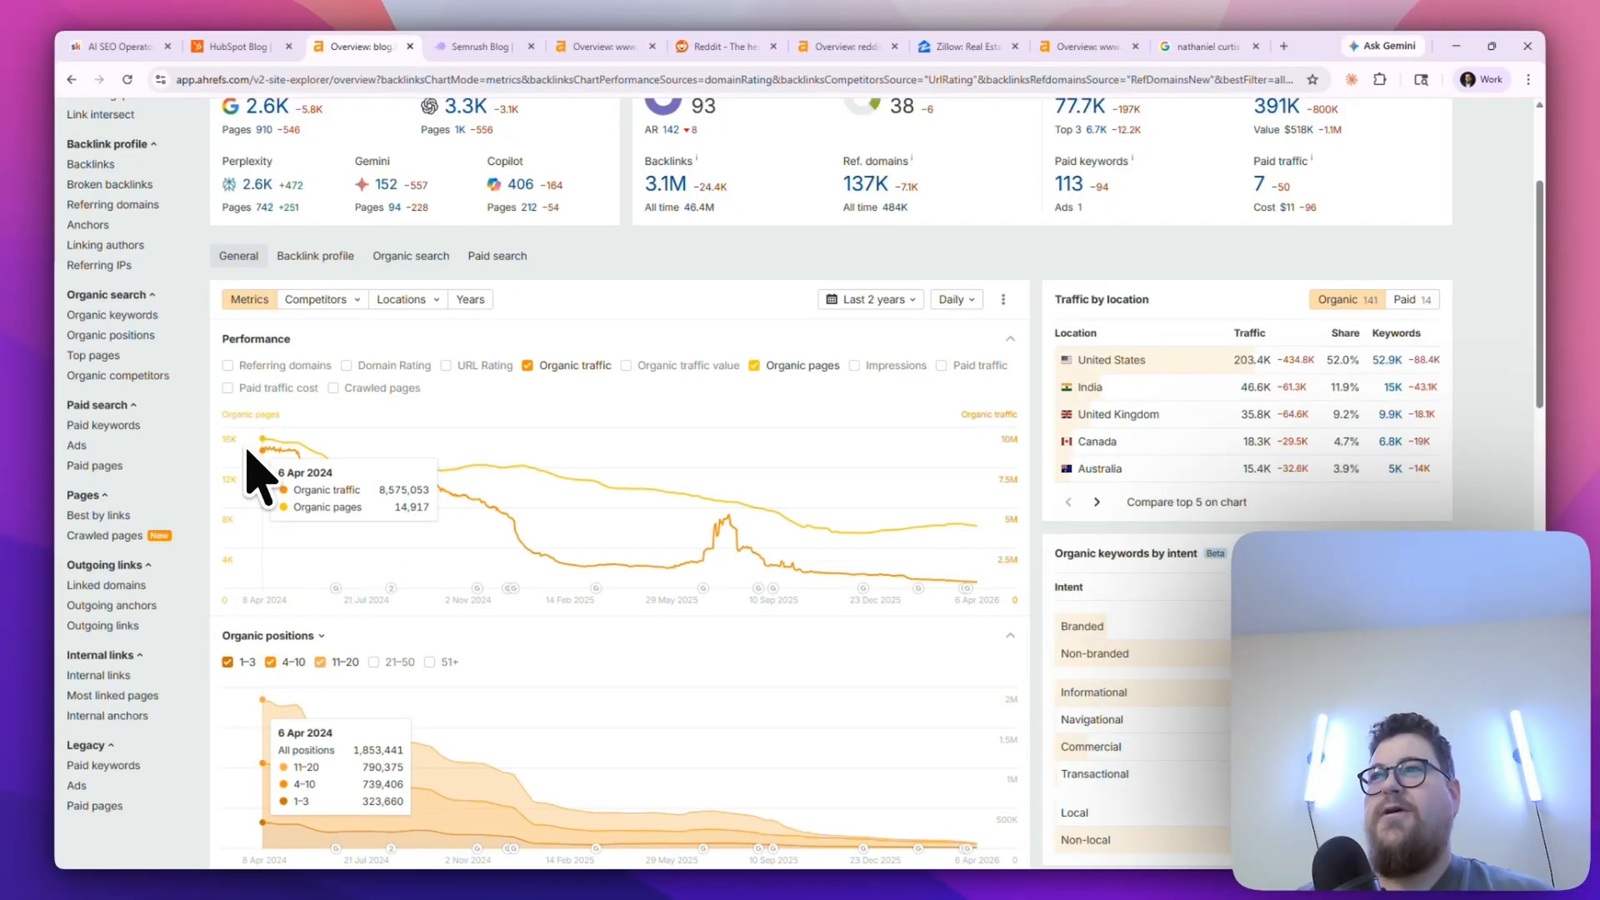
Task: Click the calendar icon in the date range selector
Action: point(832,299)
